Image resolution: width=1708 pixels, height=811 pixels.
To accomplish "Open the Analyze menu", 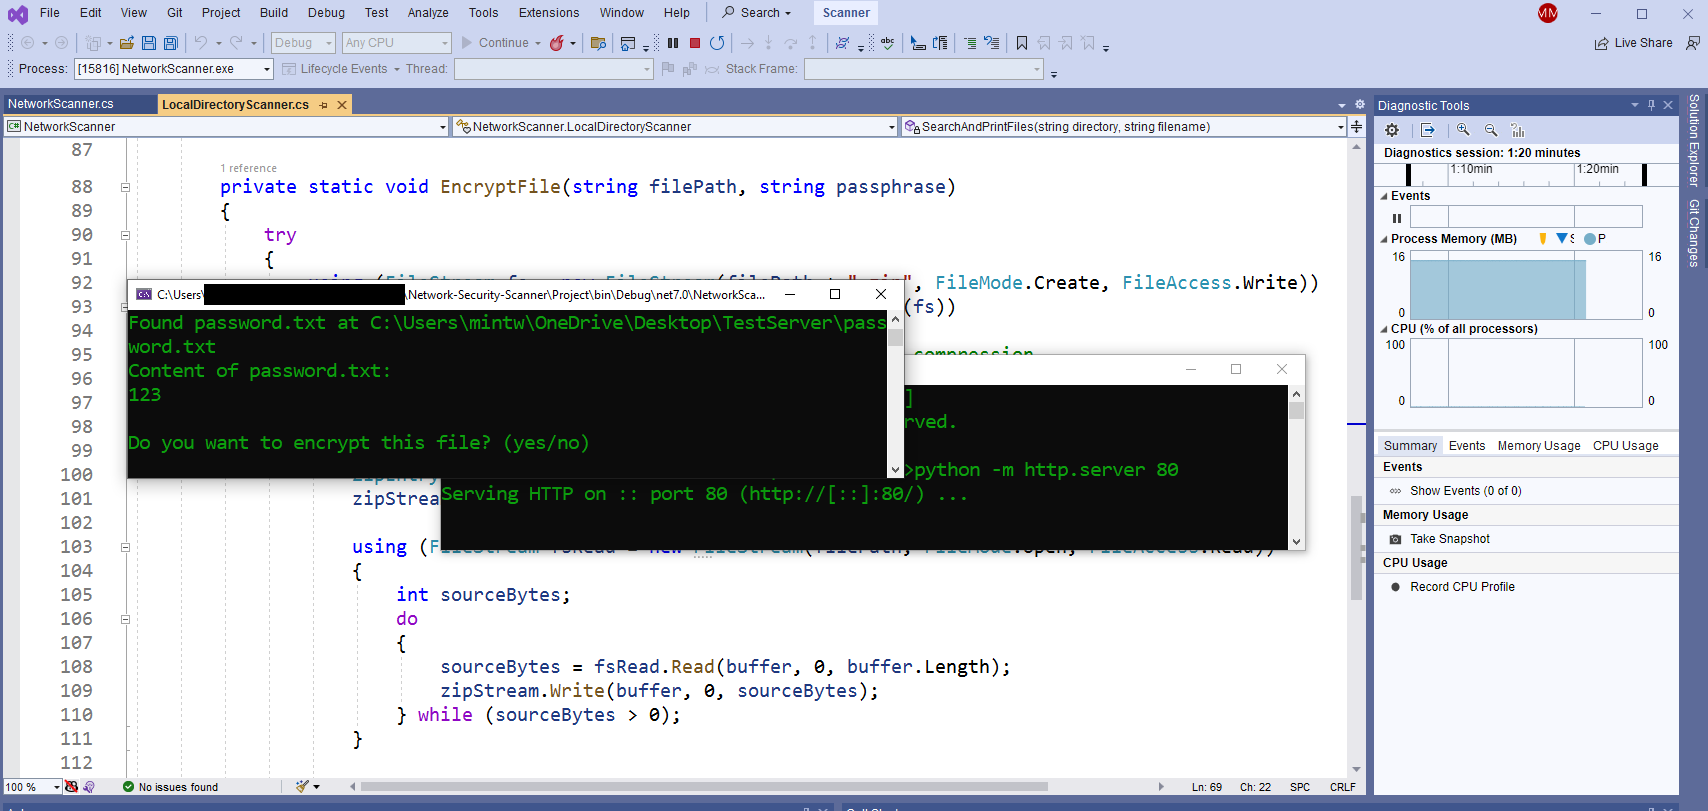I will (x=428, y=13).
